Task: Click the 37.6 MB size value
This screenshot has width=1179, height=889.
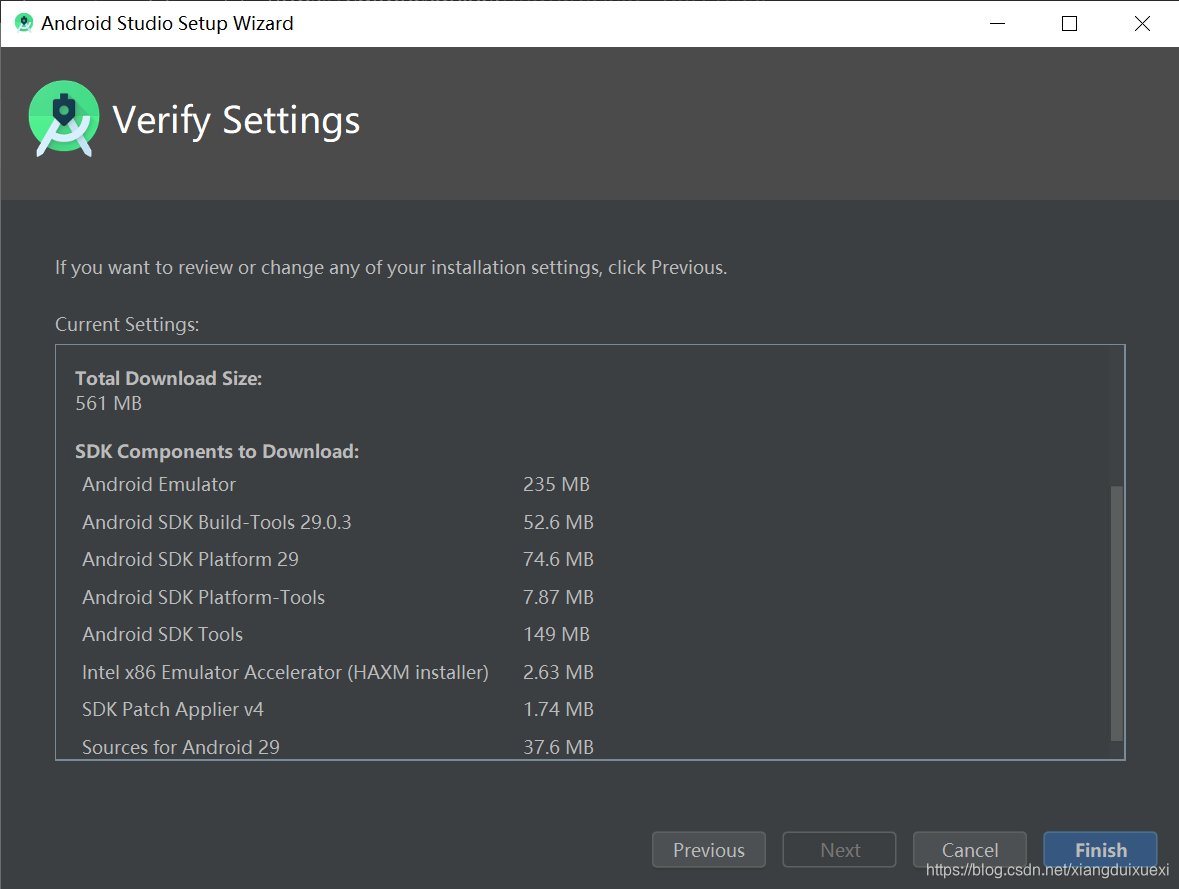Action: point(558,747)
